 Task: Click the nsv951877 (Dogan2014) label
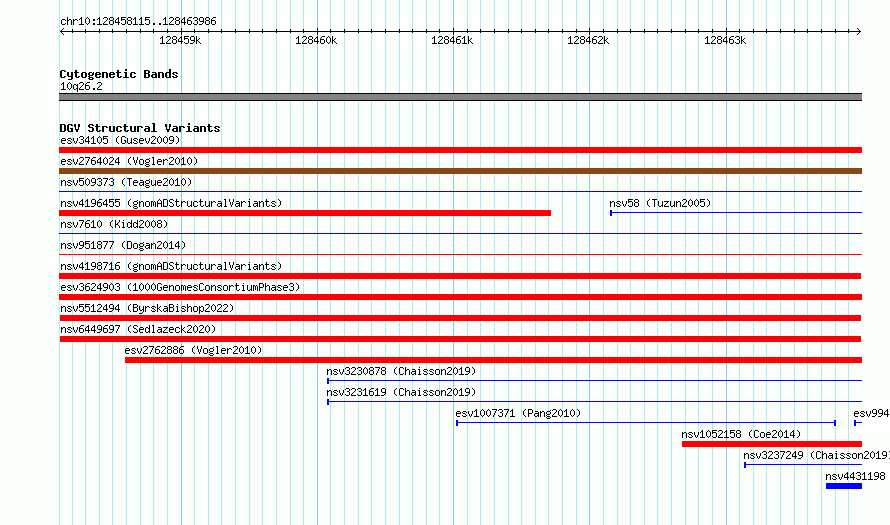(123, 245)
